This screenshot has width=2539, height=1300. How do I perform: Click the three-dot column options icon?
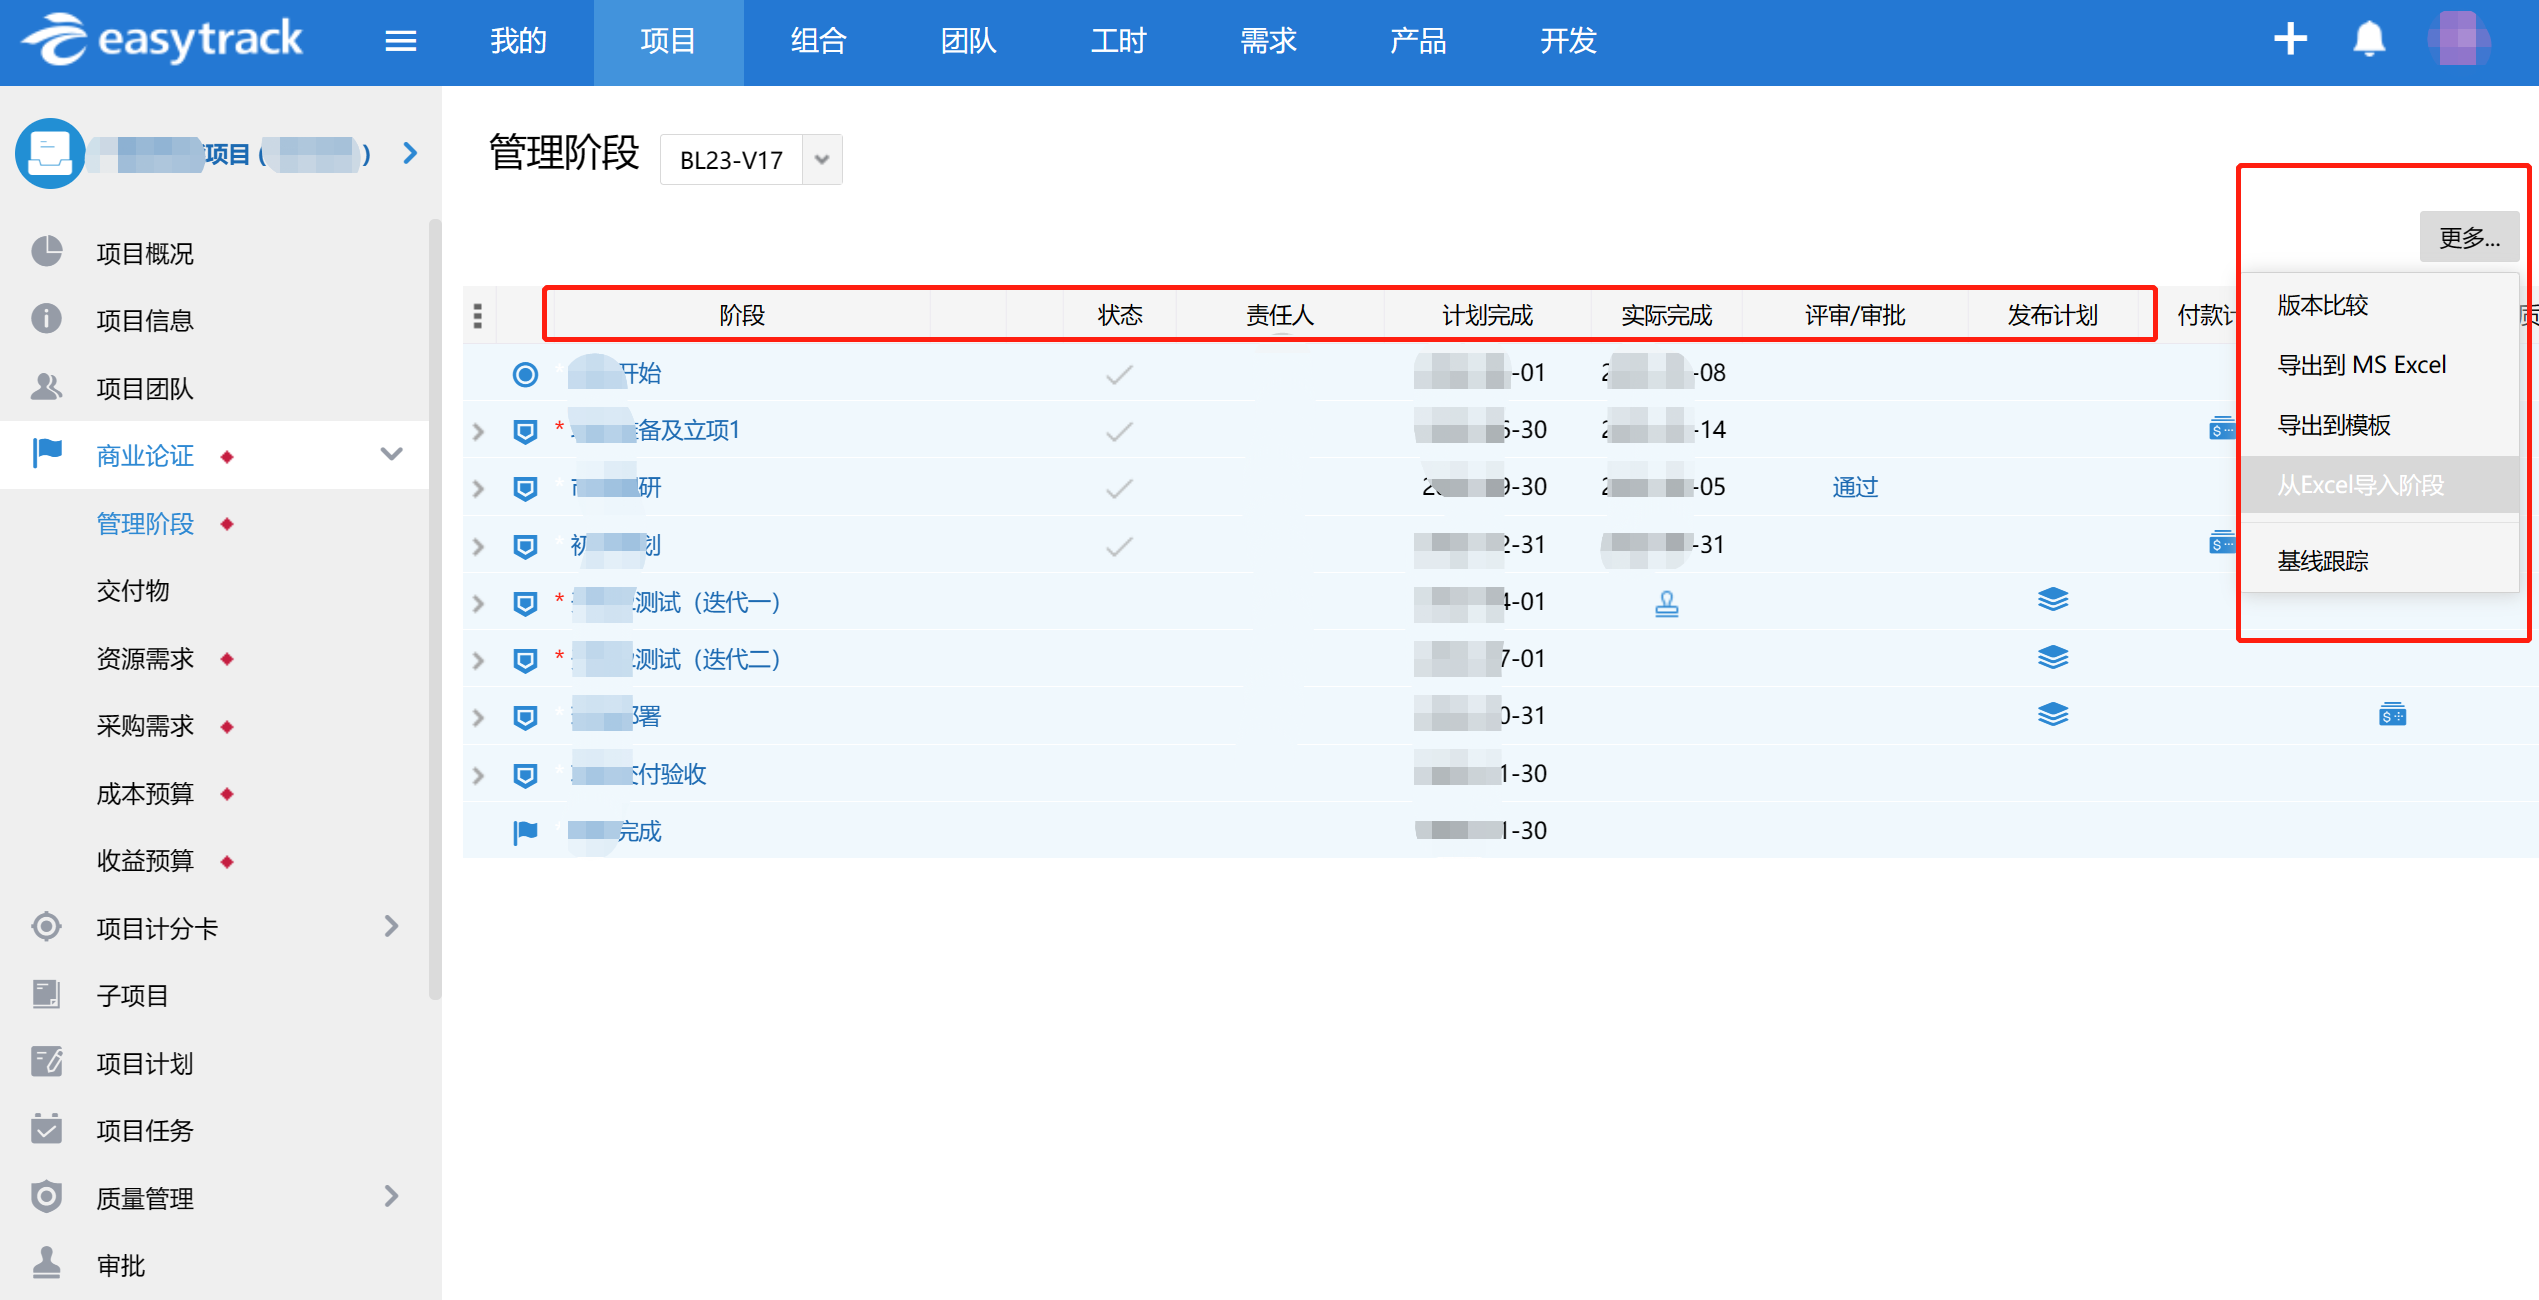[478, 316]
